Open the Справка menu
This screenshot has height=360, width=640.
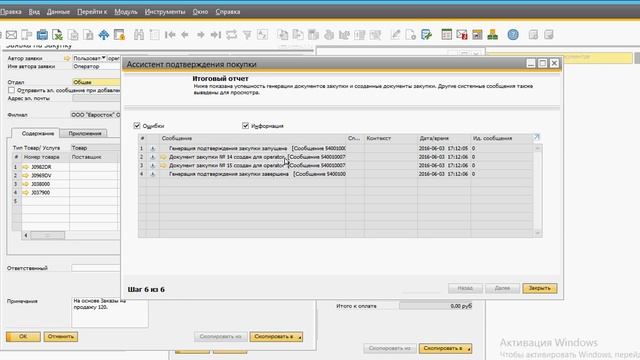click(x=228, y=12)
